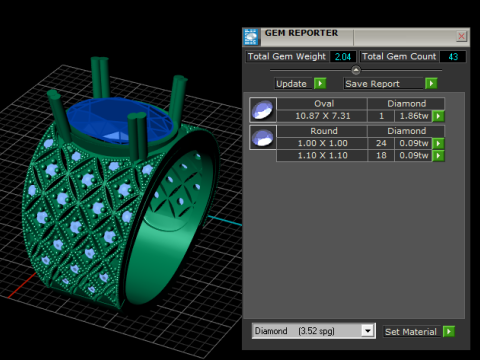Click the Total Gem Count value field
The image size is (480, 360).
pos(453,57)
